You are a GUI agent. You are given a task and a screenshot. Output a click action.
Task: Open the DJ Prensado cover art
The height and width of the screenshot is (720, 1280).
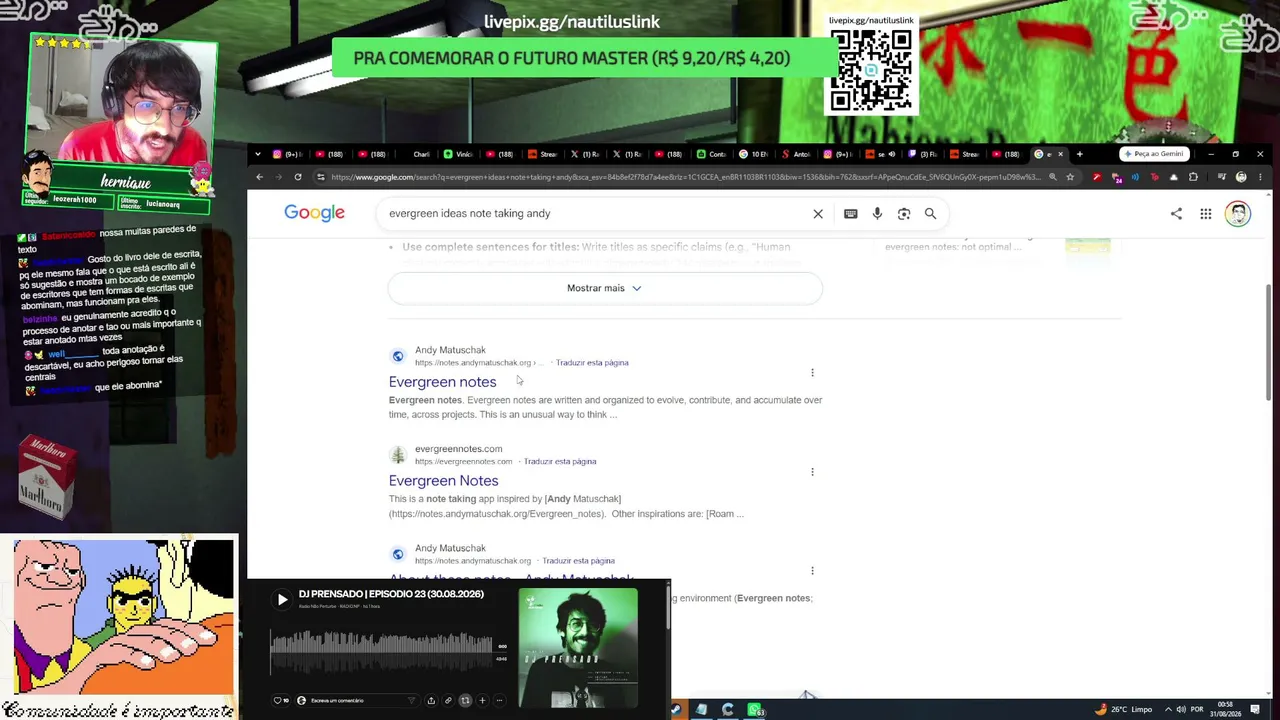point(578,647)
